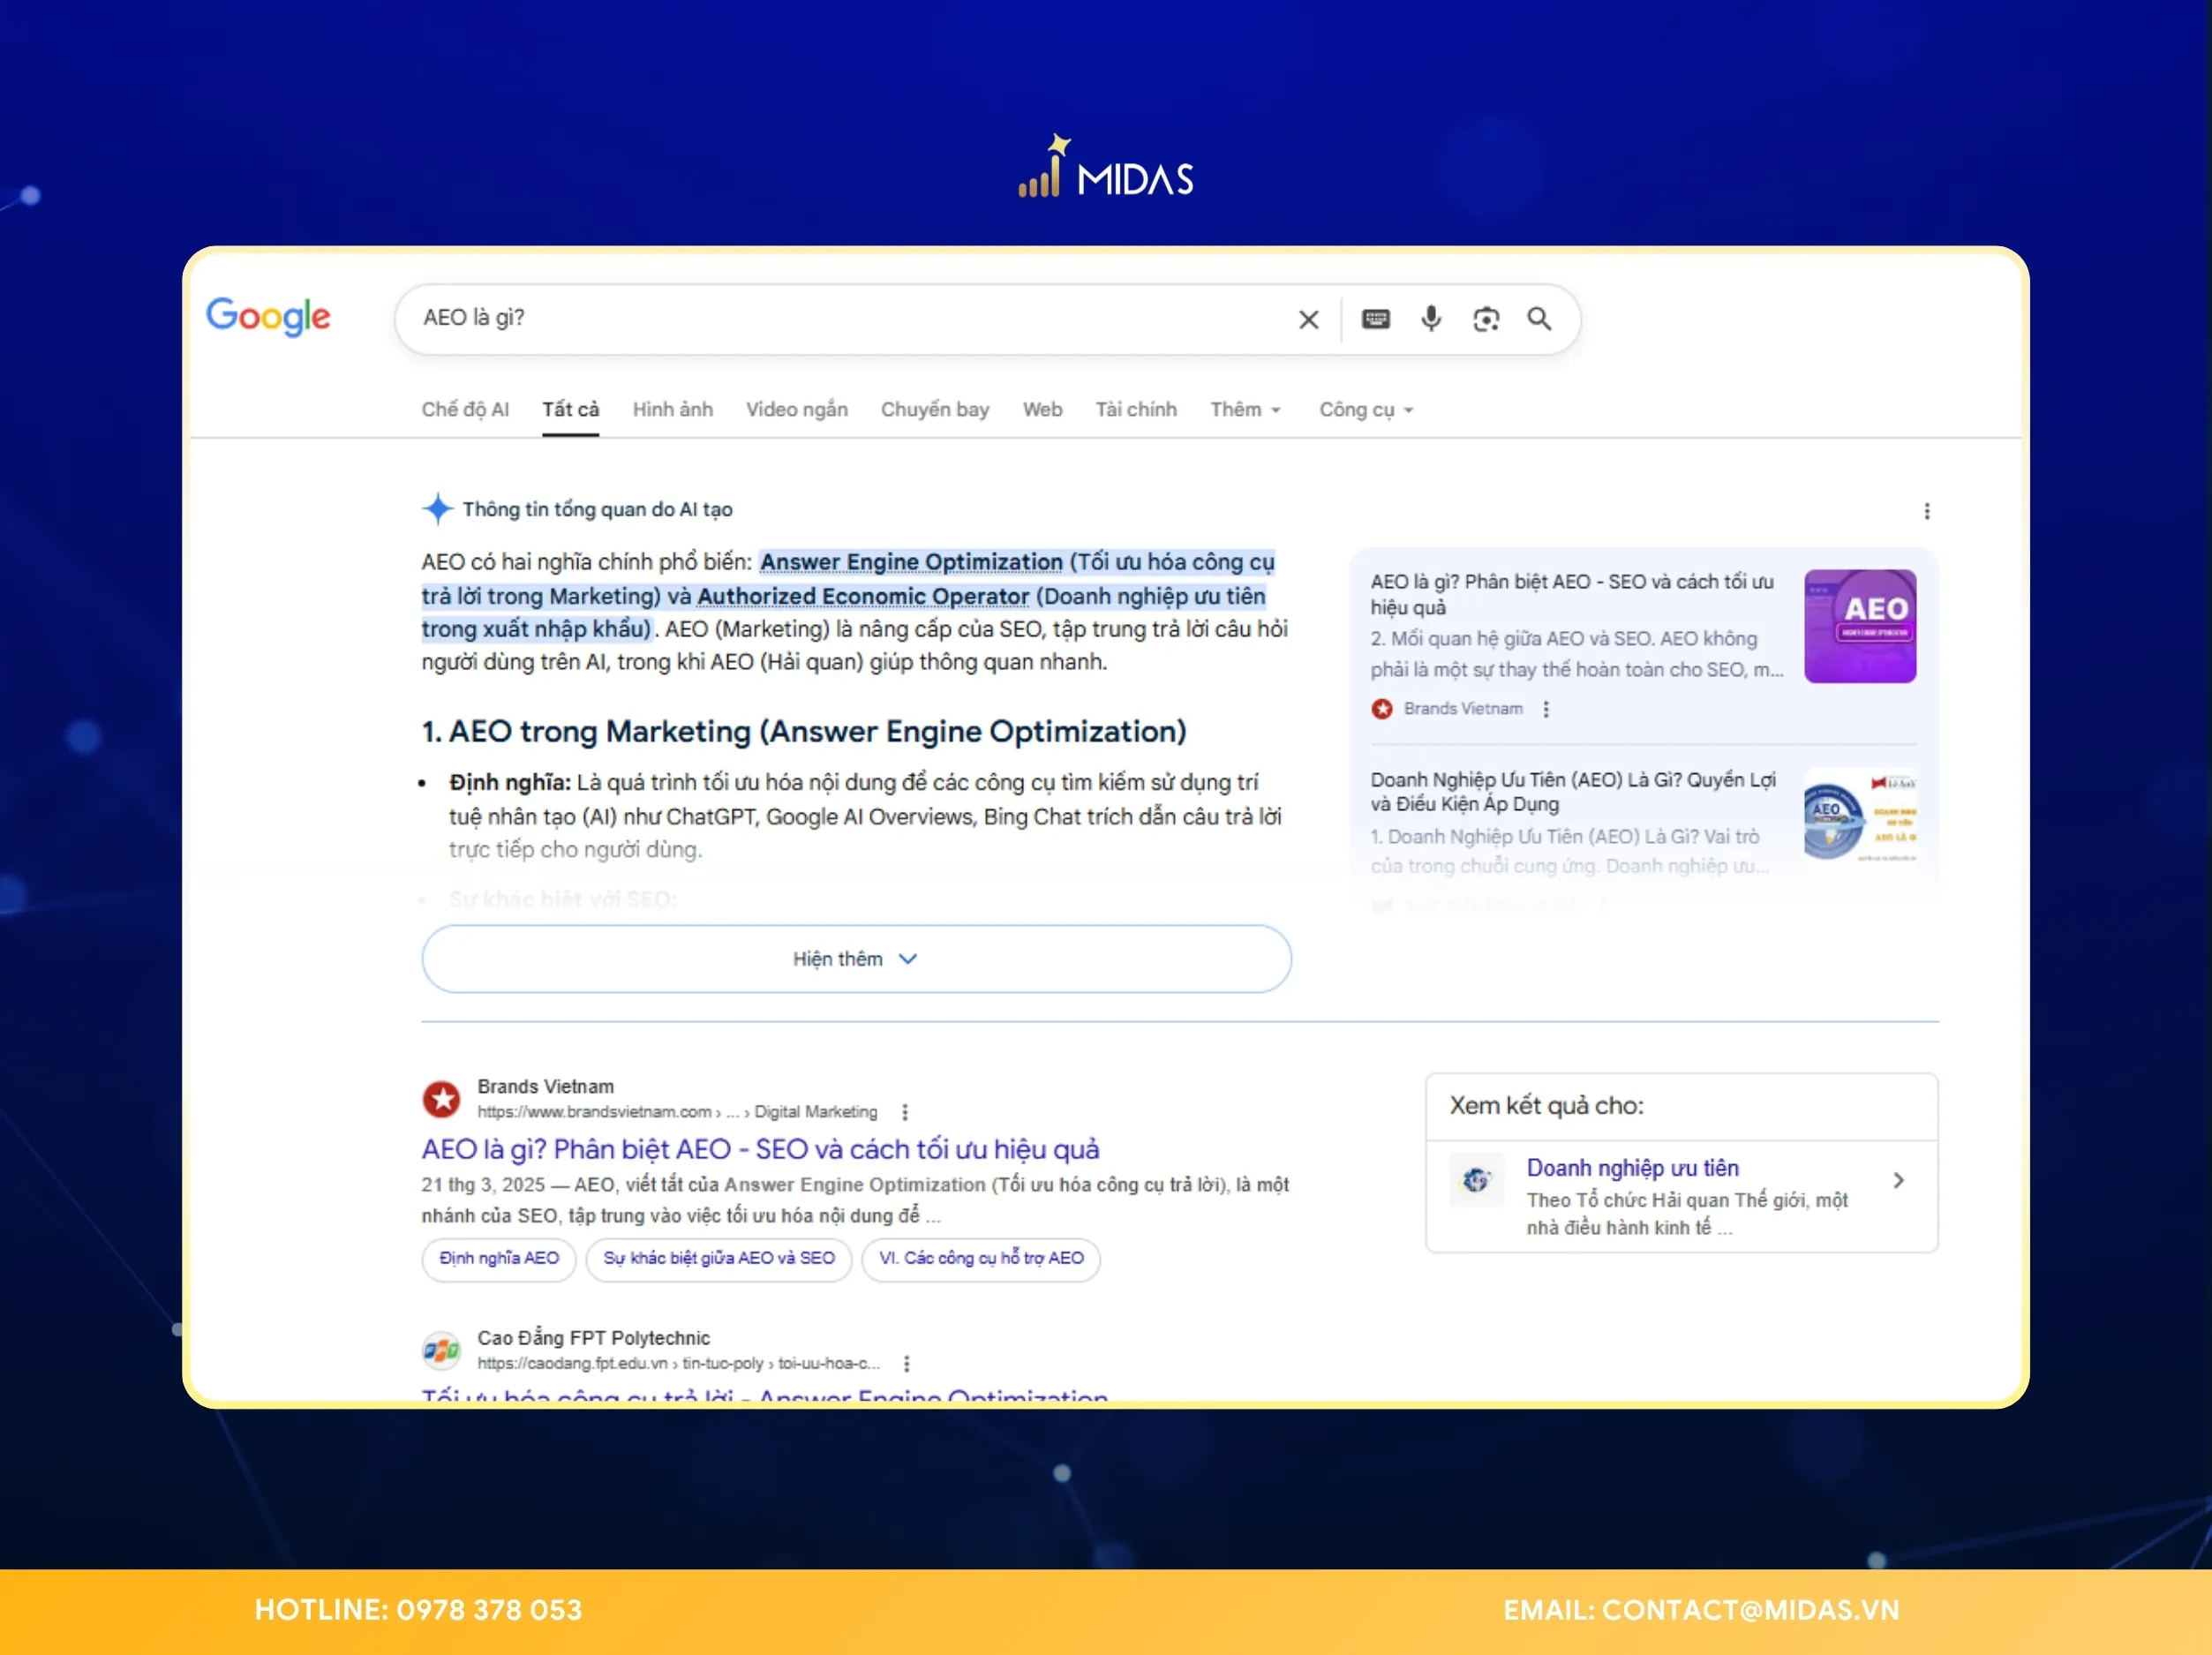2212x1655 pixels.
Task: Open options menu beside Brands Vietnam result URL
Action: click(x=905, y=1112)
